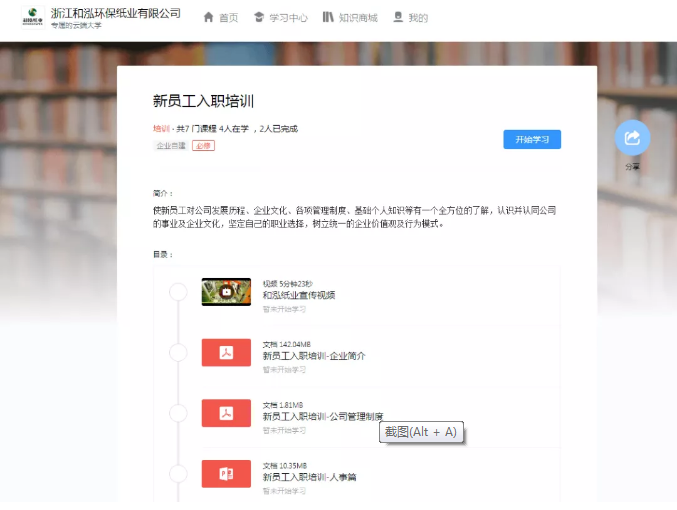Click the blue round share icon
Viewport: 677px width, 510px height.
coord(632,138)
